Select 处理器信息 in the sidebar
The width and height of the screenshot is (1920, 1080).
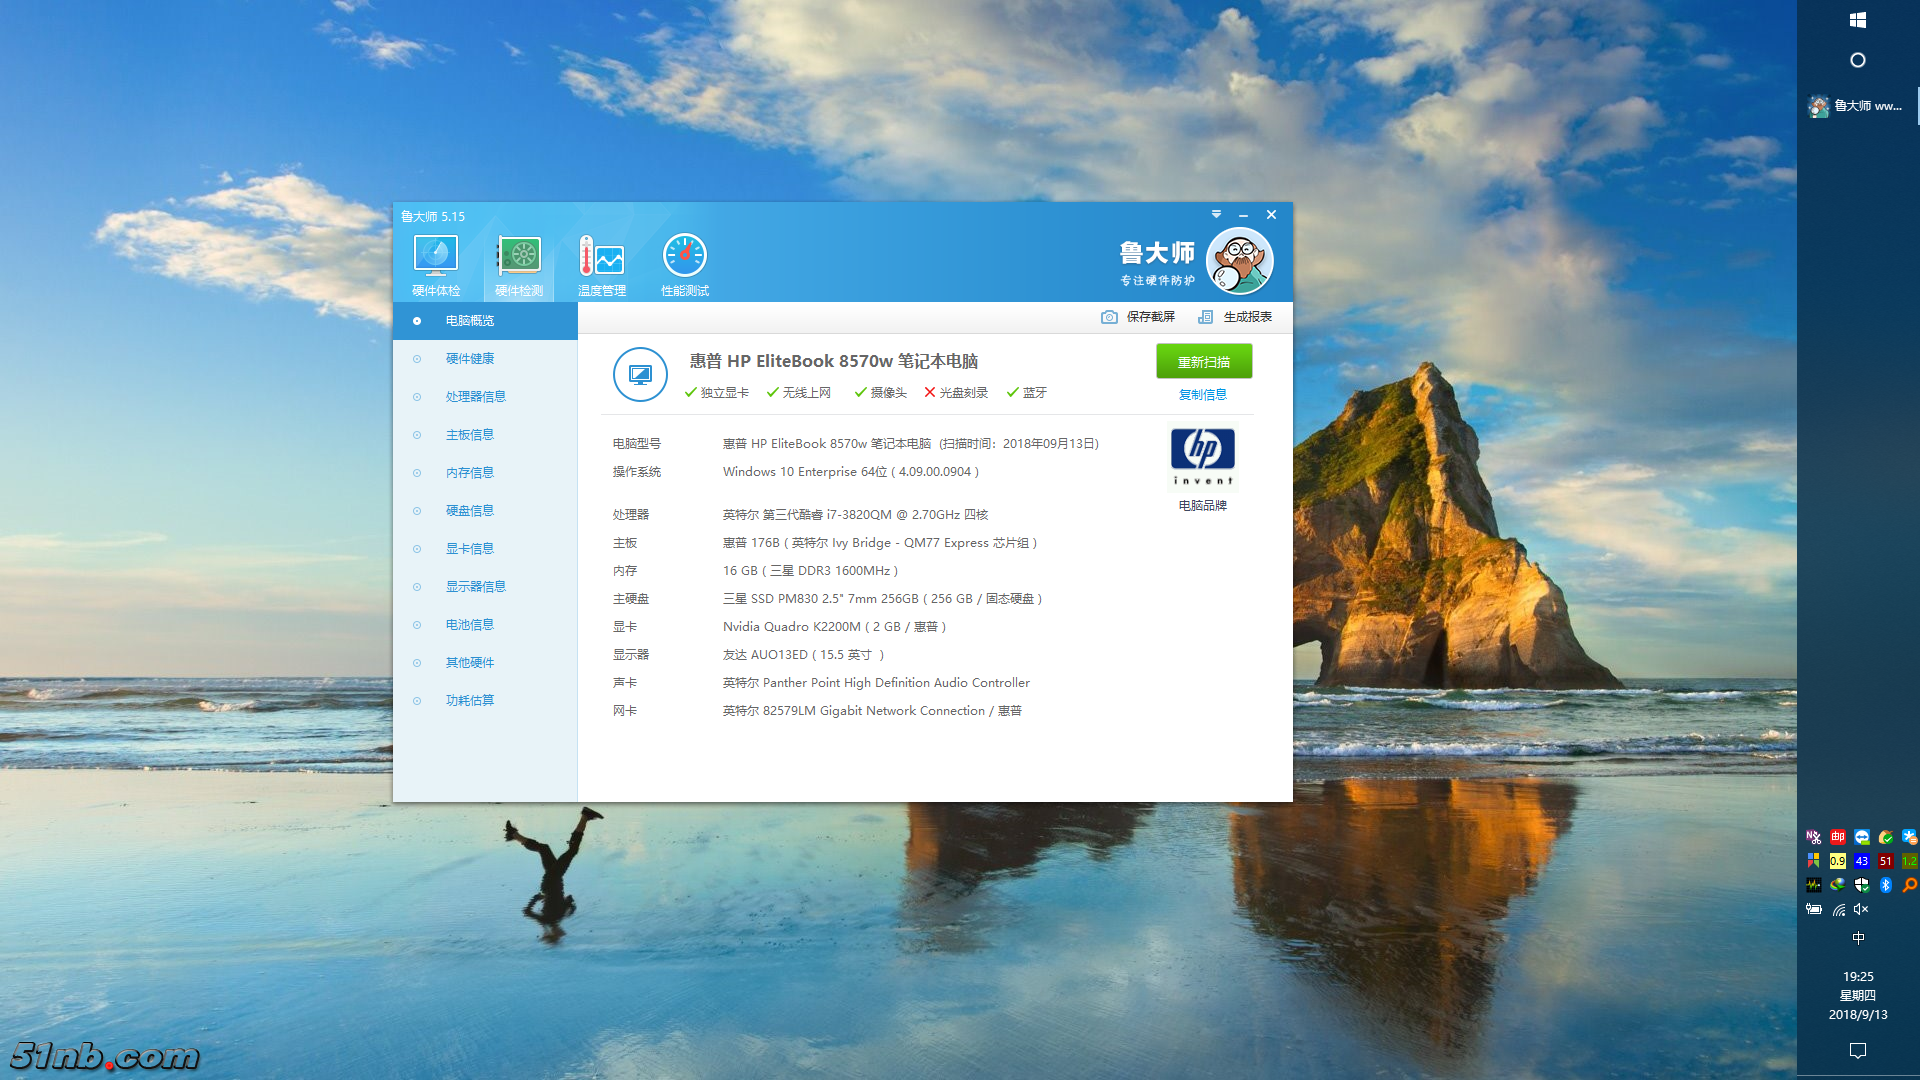coord(485,397)
